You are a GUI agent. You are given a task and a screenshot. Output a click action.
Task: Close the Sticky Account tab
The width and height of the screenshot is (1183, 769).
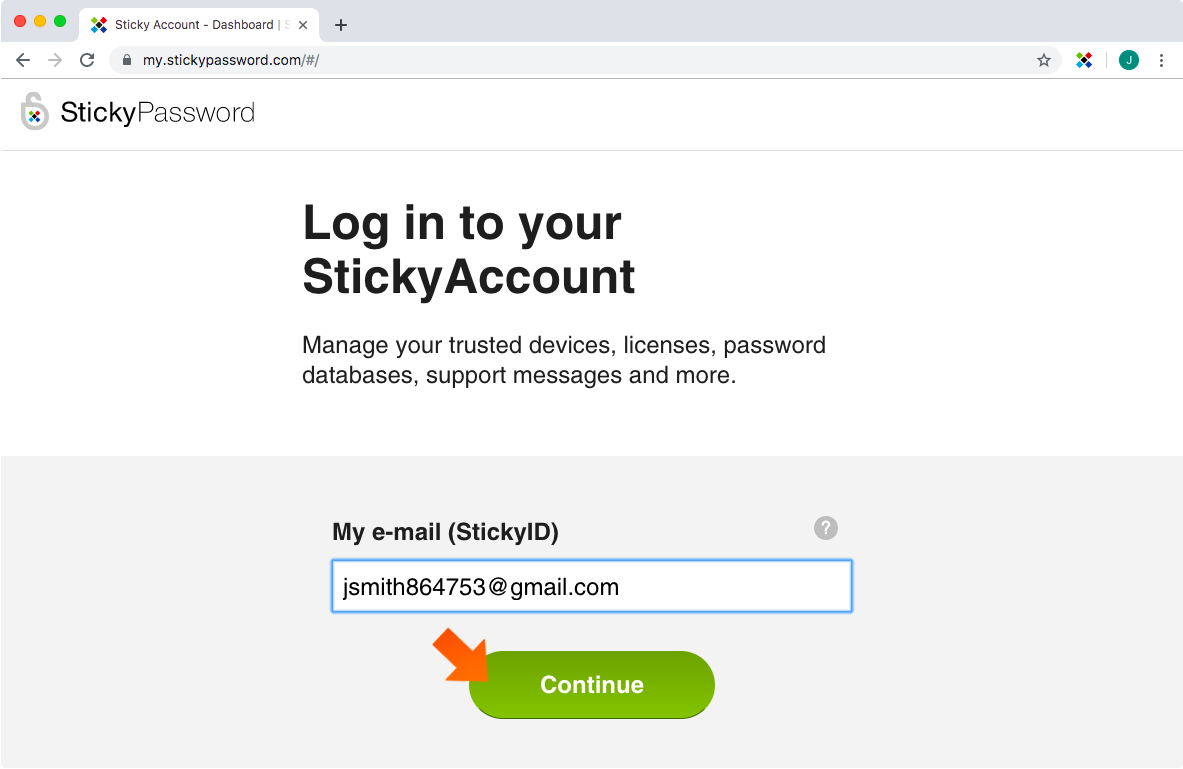(303, 25)
